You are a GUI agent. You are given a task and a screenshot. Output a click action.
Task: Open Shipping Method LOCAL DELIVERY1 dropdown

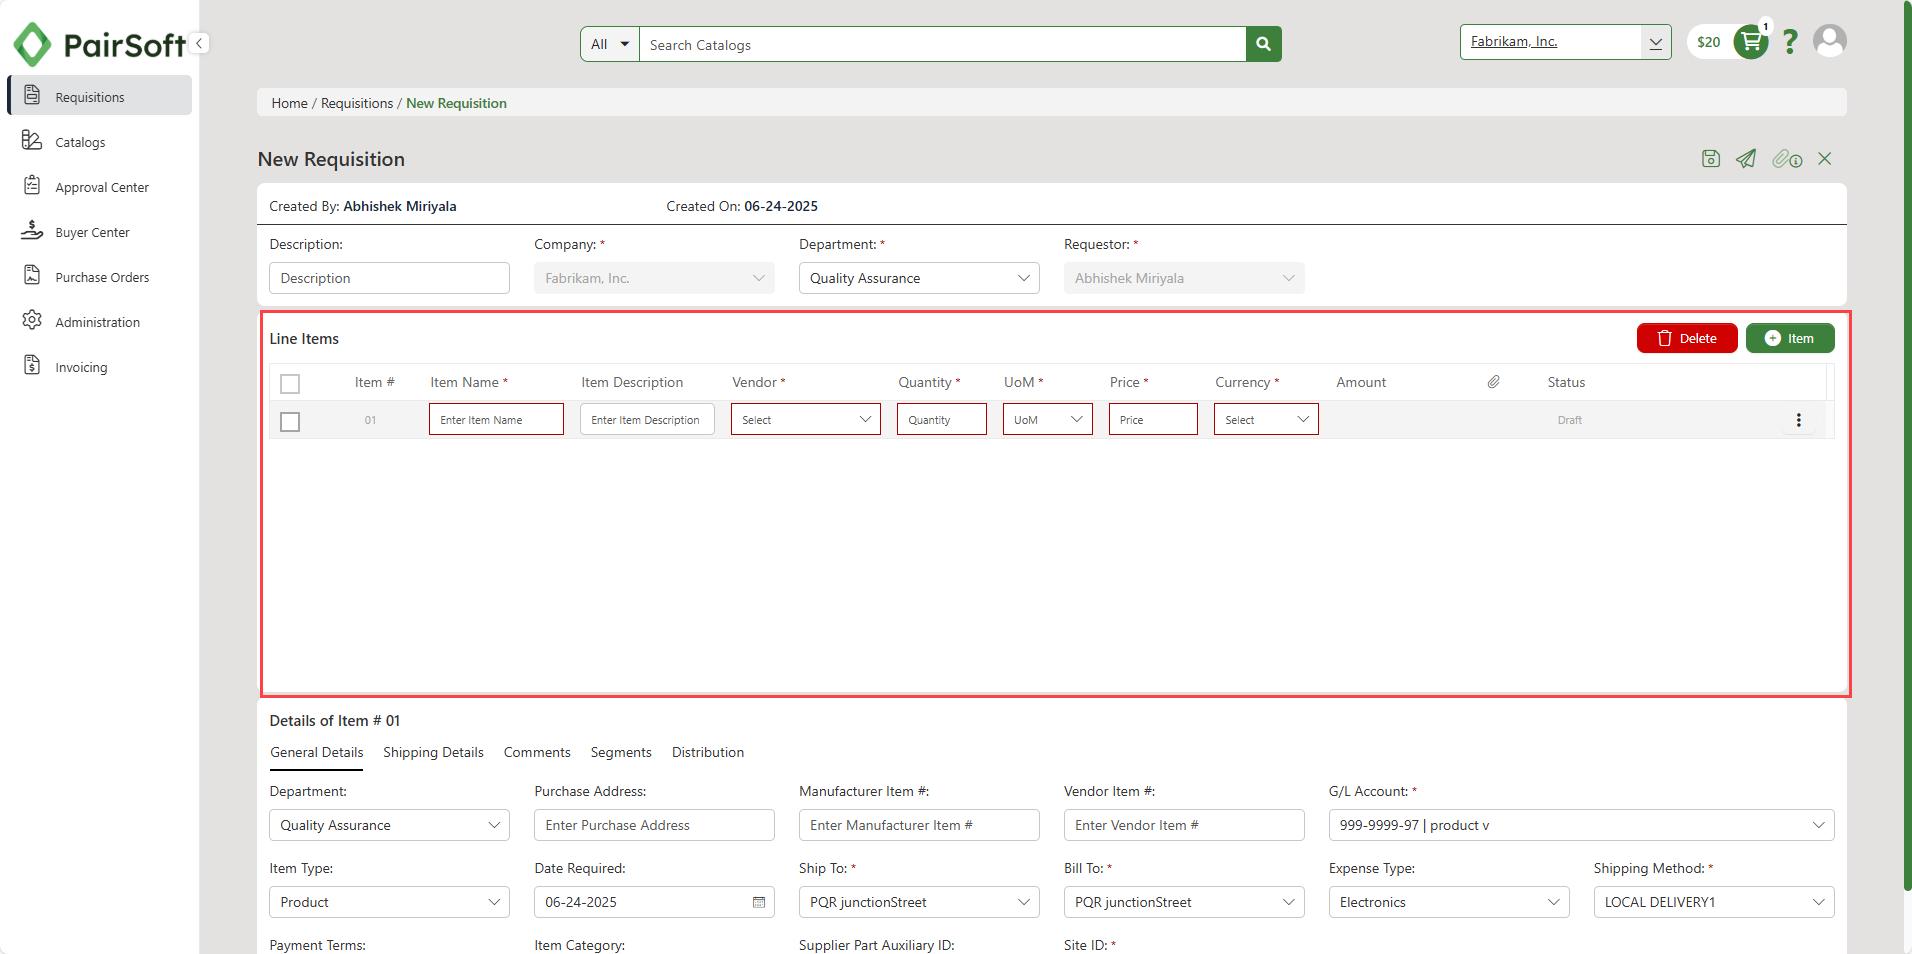tap(1714, 902)
